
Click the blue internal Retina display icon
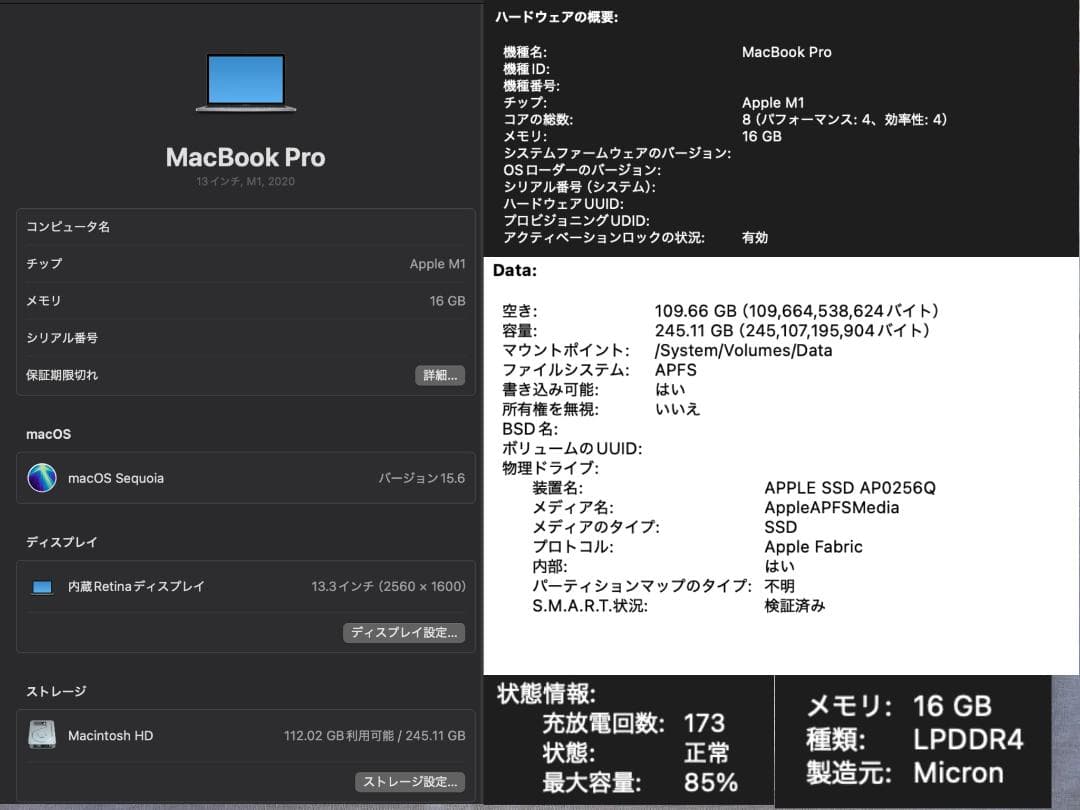[x=41, y=587]
